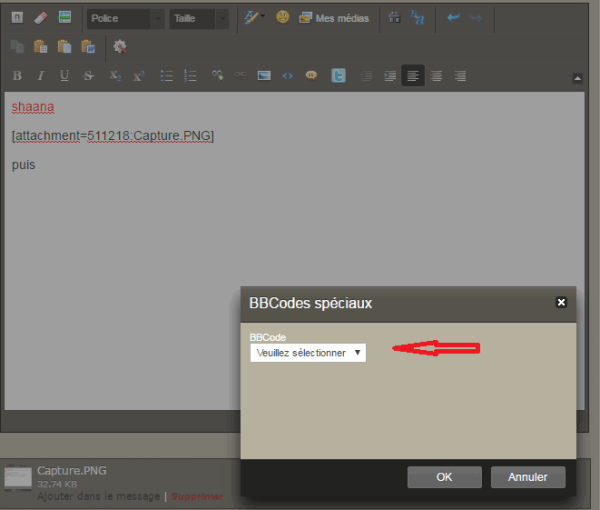The height and width of the screenshot is (510, 600).
Task: Click the code brackets icon
Action: pyautogui.click(x=287, y=76)
